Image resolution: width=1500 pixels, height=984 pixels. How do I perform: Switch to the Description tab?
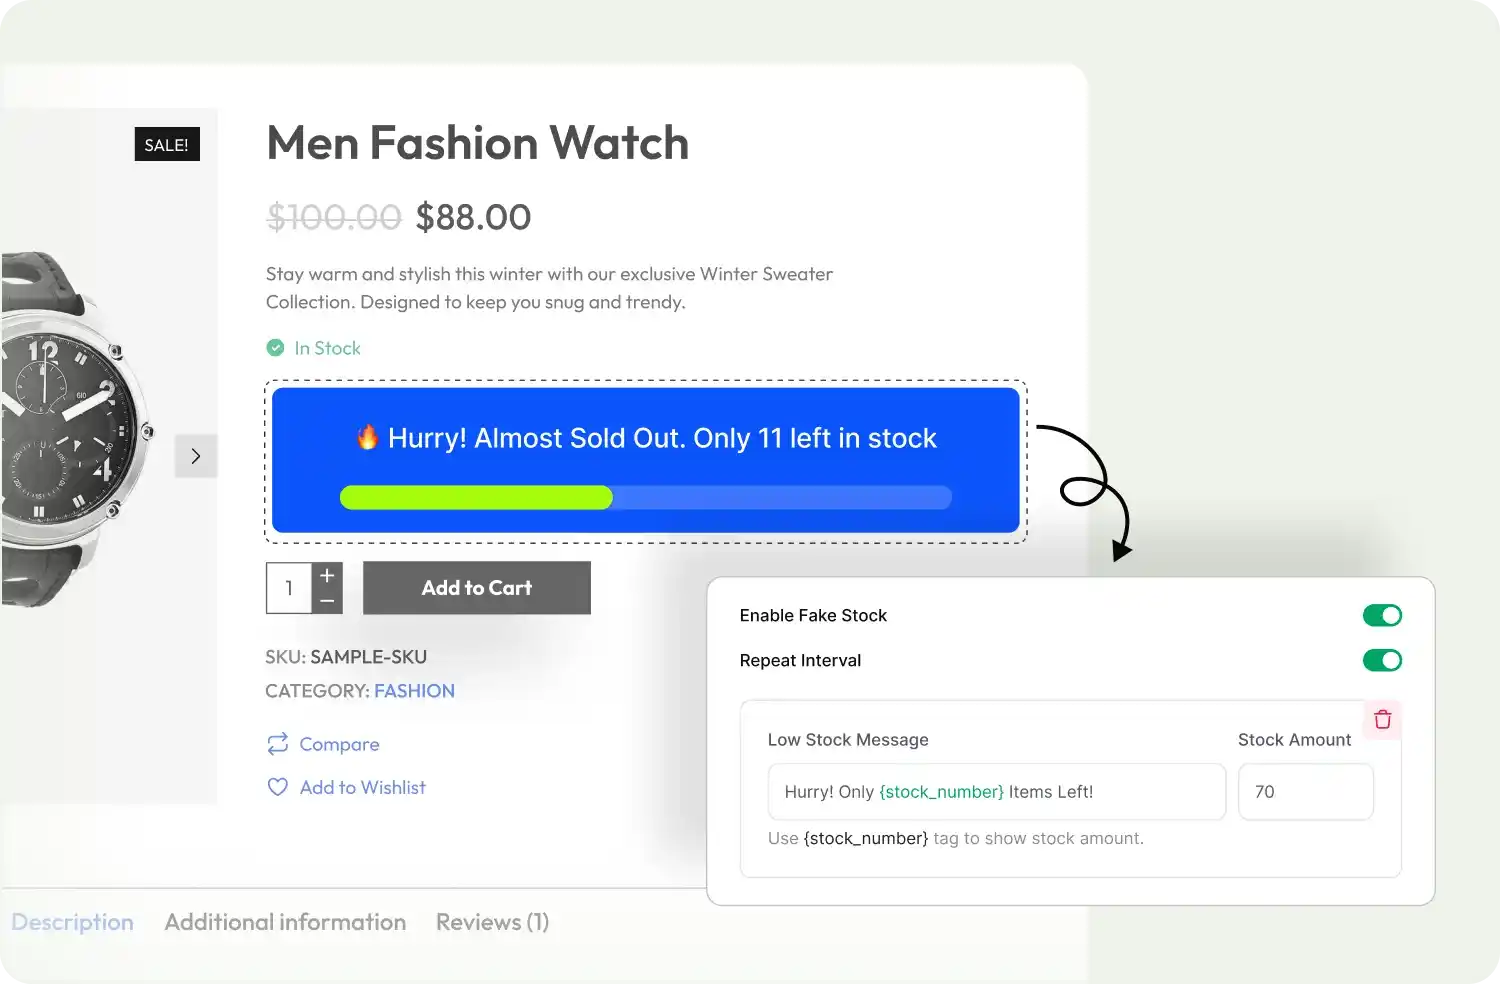72,921
